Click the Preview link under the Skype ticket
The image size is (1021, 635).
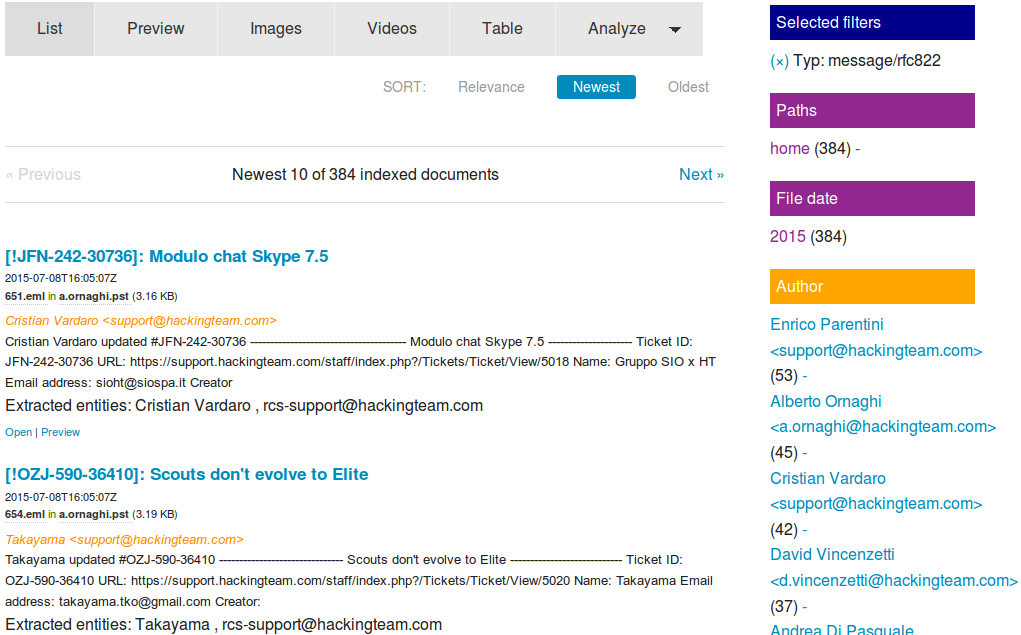pyautogui.click(x=61, y=432)
